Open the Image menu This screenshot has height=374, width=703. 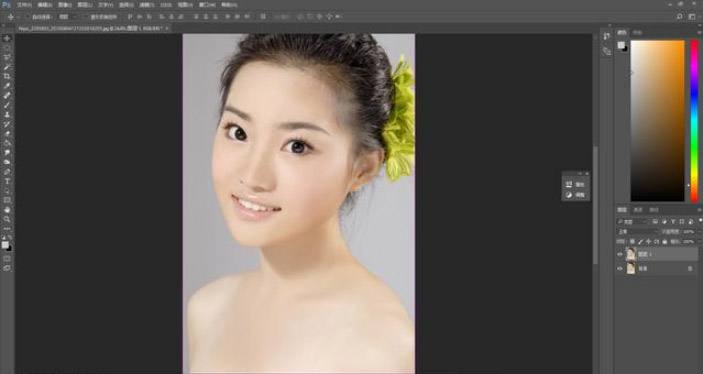click(65, 4)
